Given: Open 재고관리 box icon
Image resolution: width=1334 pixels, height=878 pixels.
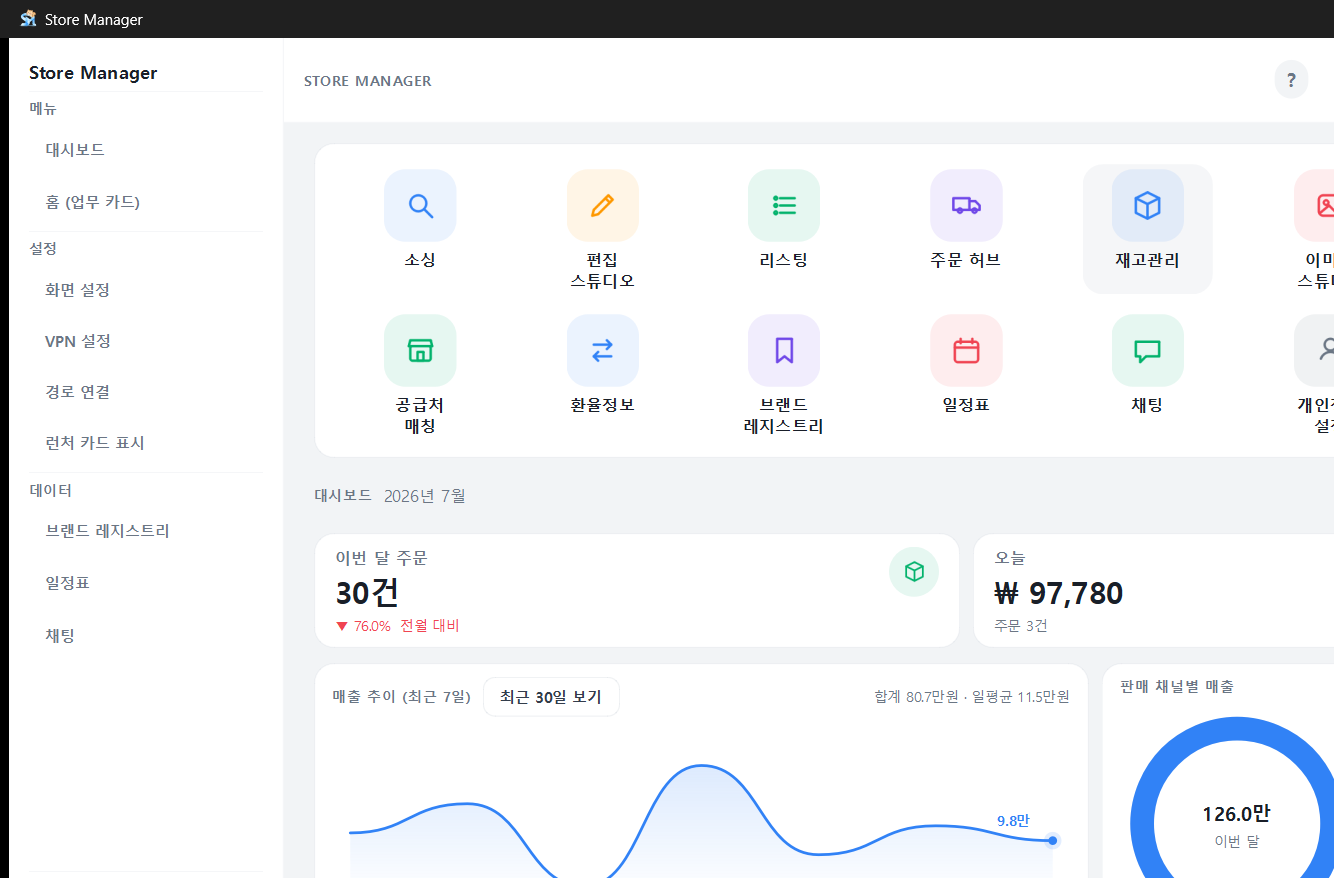Looking at the screenshot, I should tap(1148, 206).
